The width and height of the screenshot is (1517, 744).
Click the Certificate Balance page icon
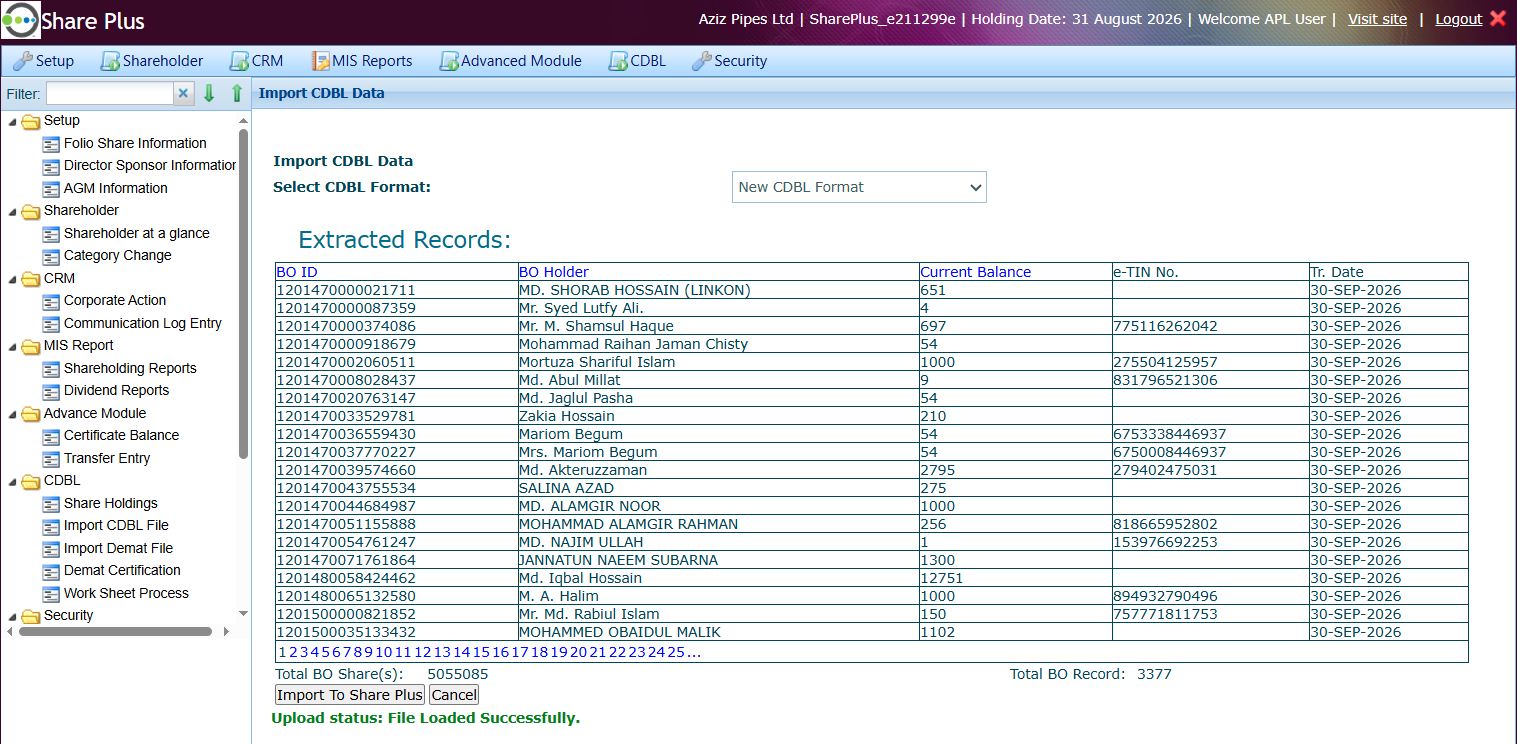(52, 436)
